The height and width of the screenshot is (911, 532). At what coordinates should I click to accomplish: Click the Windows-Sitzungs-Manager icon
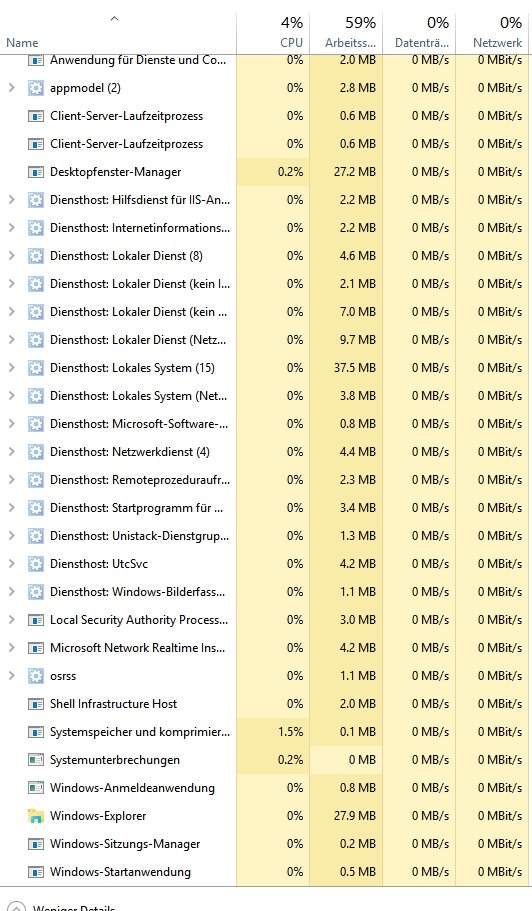pos(36,844)
